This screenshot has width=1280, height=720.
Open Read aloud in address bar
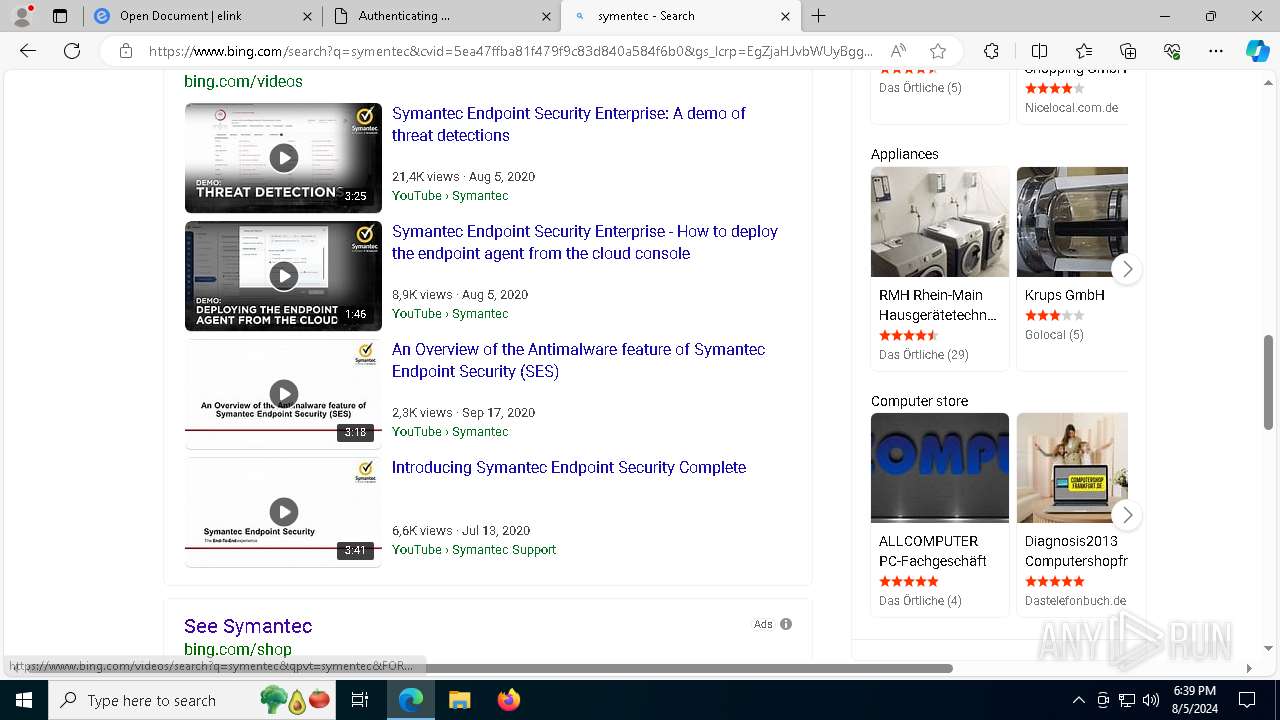(x=898, y=51)
